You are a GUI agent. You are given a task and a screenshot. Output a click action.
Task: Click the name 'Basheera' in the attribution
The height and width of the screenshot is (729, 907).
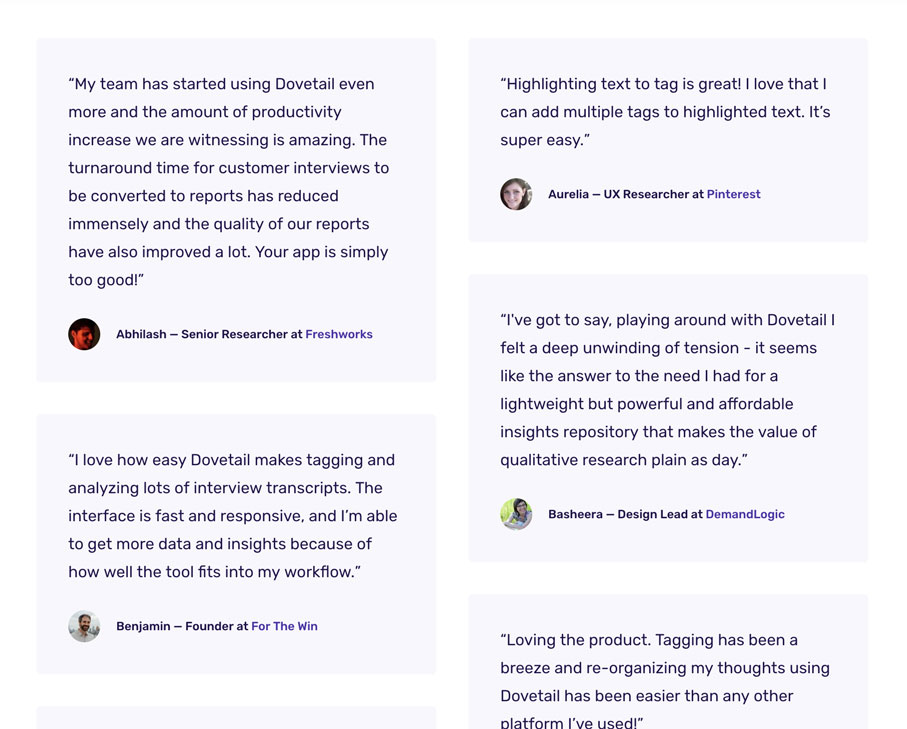(575, 514)
